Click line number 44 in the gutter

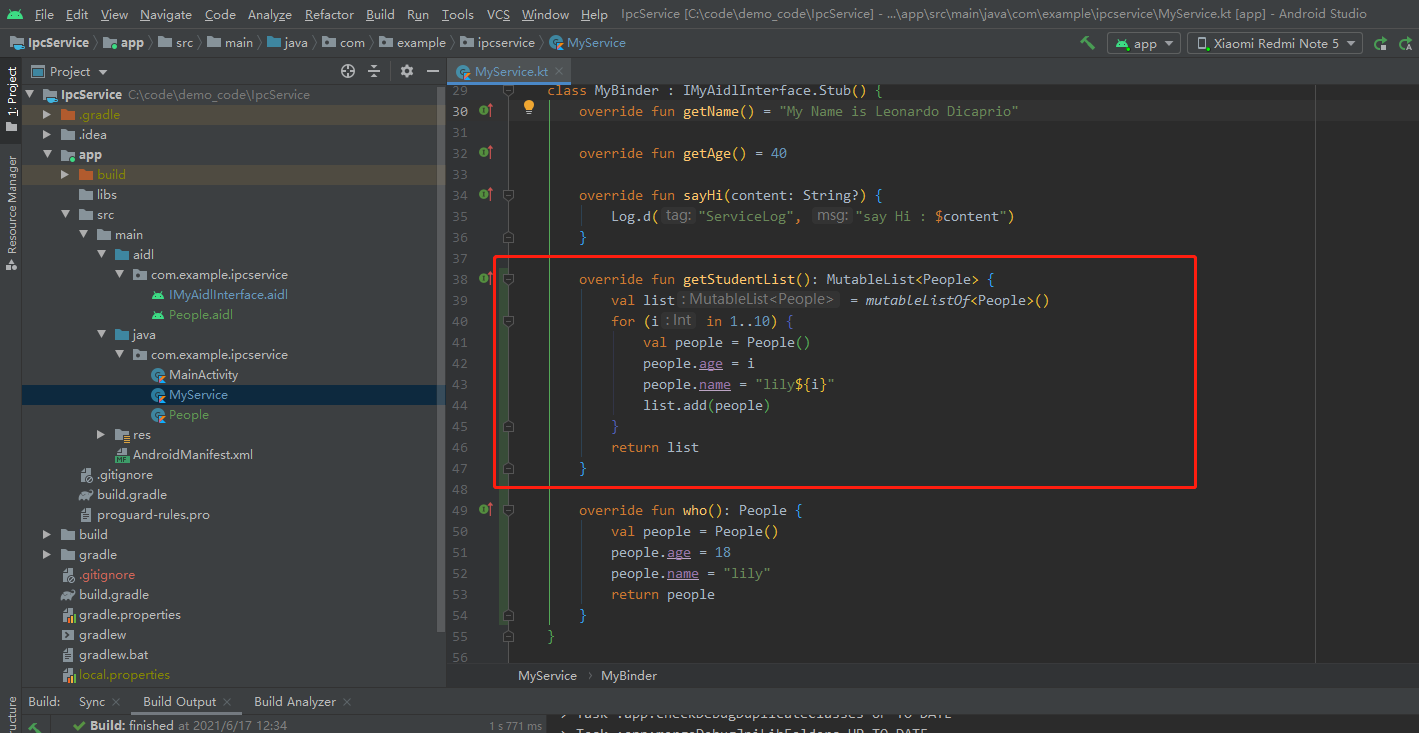tap(459, 405)
